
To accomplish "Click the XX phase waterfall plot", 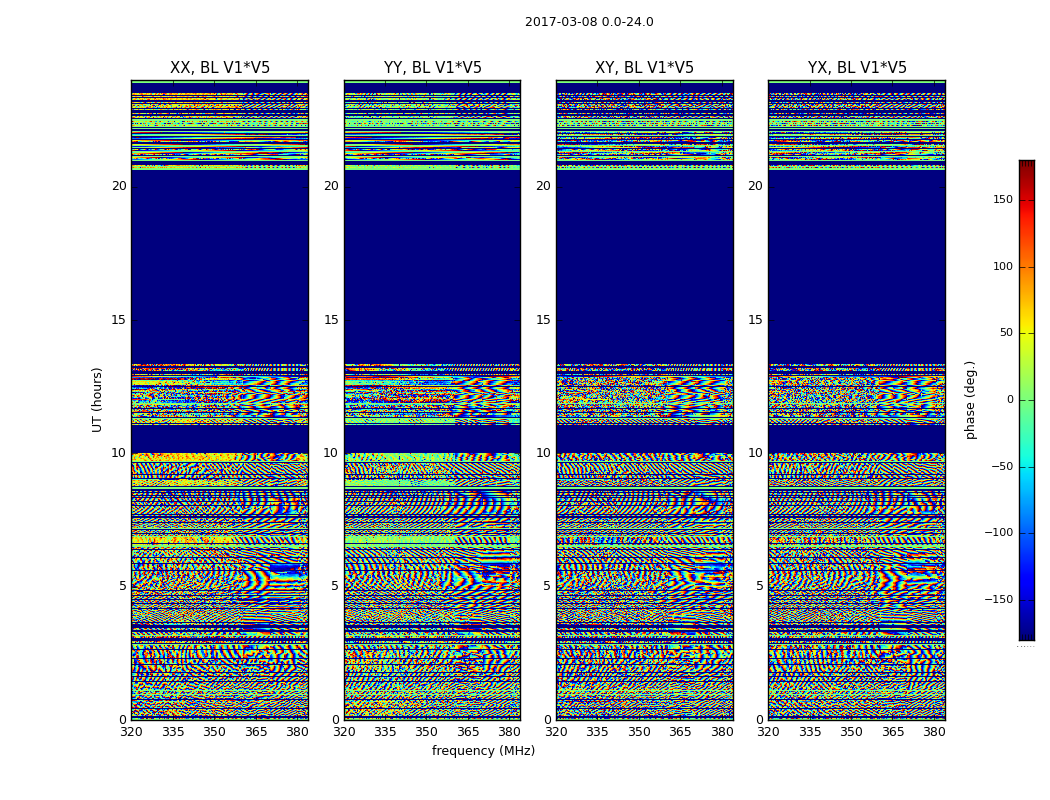I will (x=220, y=400).
